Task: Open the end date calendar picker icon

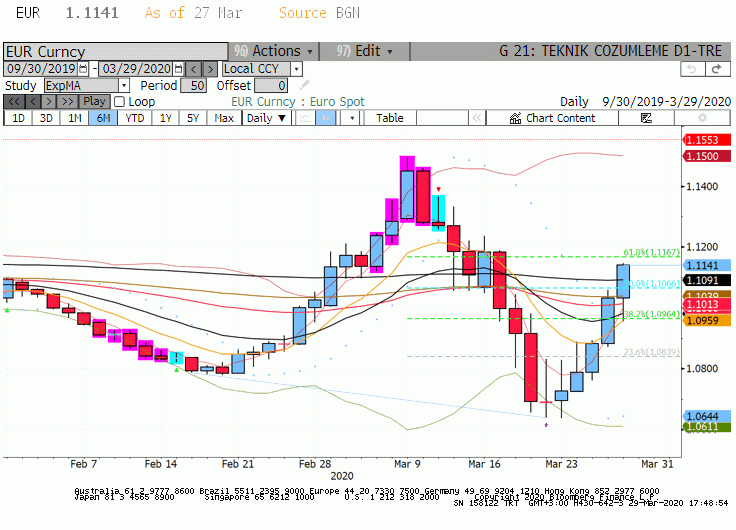Action: (x=178, y=69)
